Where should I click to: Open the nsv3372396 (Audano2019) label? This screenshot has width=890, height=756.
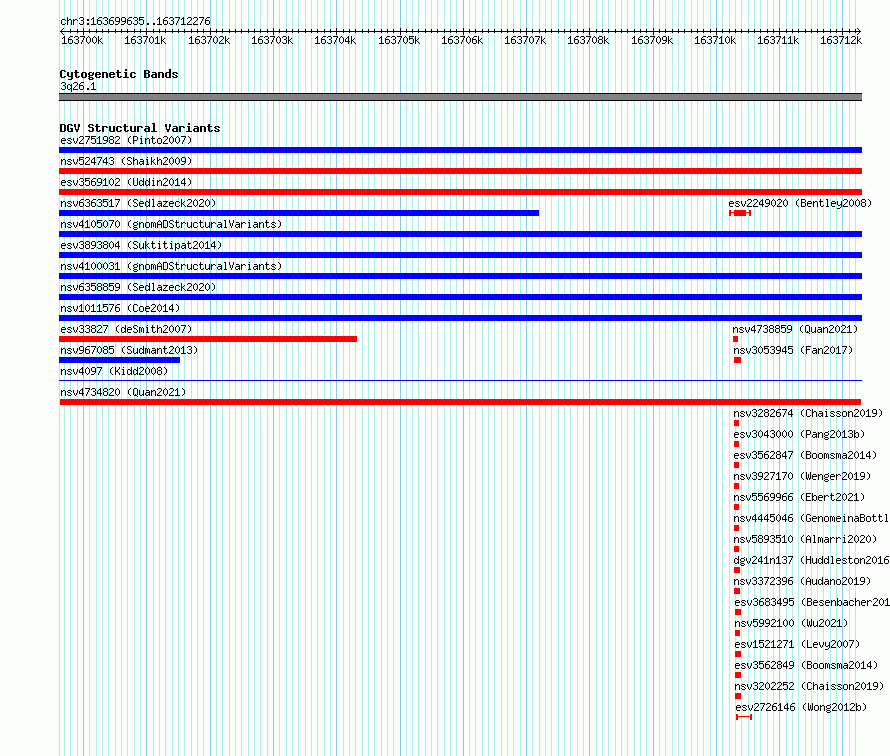(802, 581)
